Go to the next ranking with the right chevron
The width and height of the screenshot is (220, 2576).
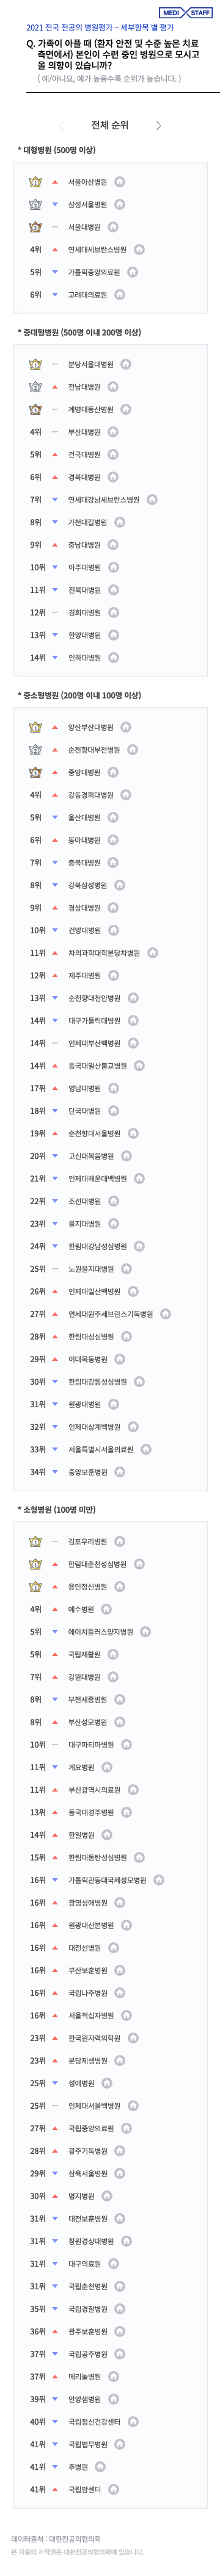pos(158,125)
